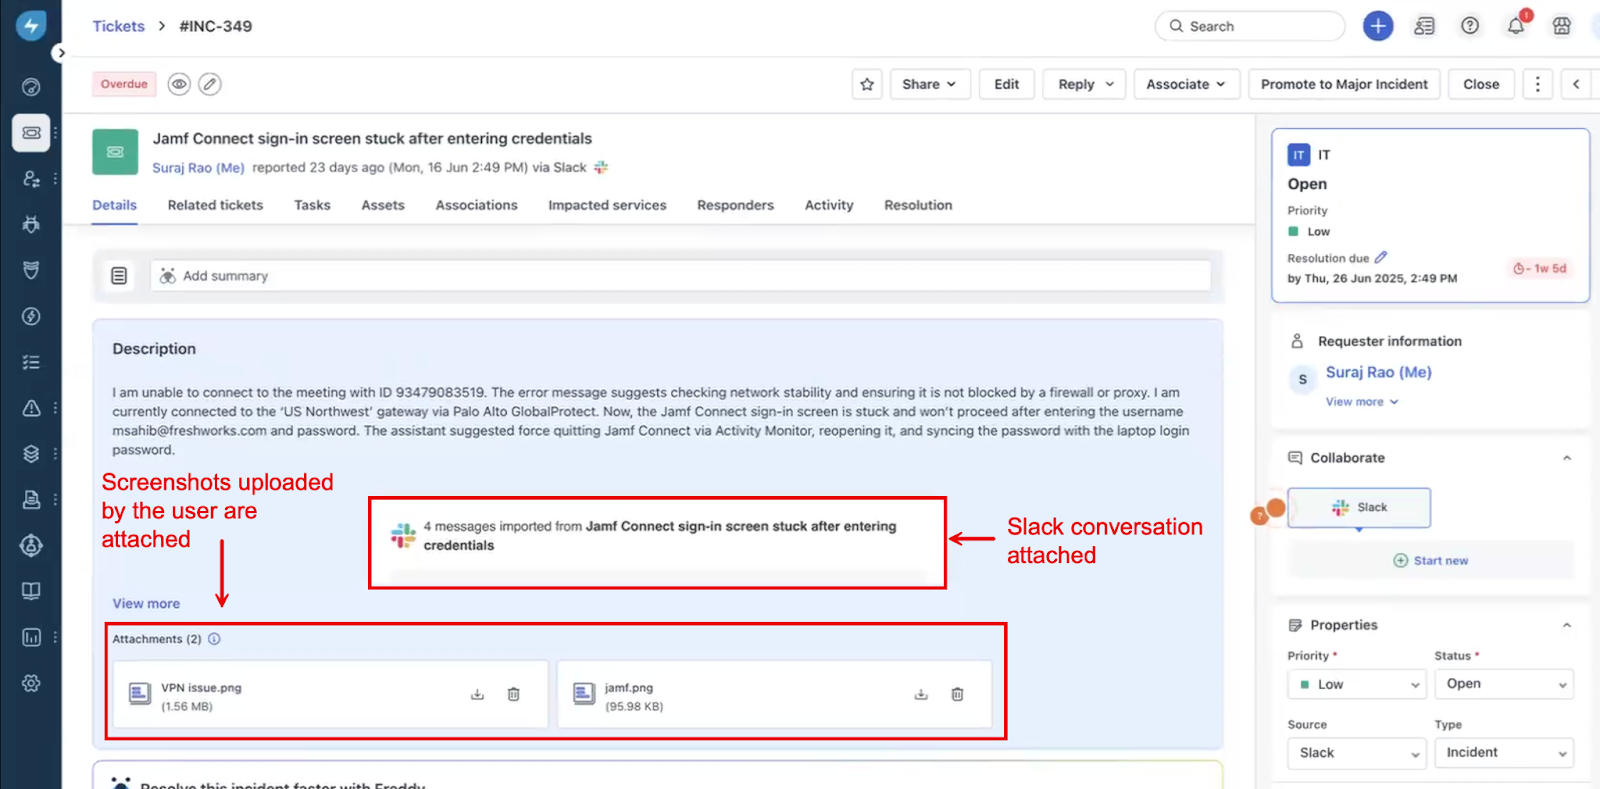This screenshot has width=1600, height=789.
Task: Open the notifications bell
Action: coord(1516,26)
